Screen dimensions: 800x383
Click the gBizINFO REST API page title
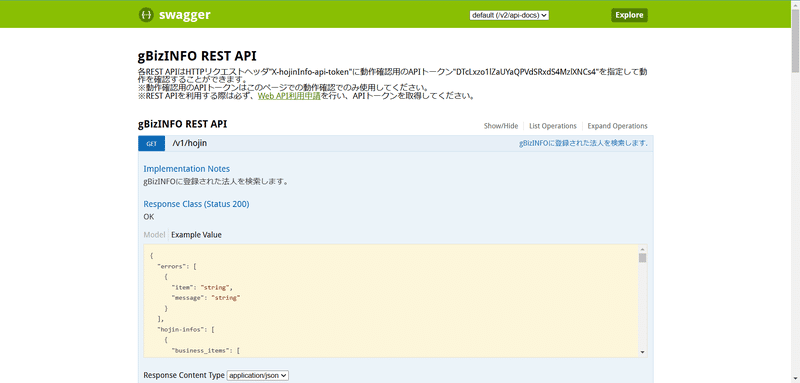(197, 56)
